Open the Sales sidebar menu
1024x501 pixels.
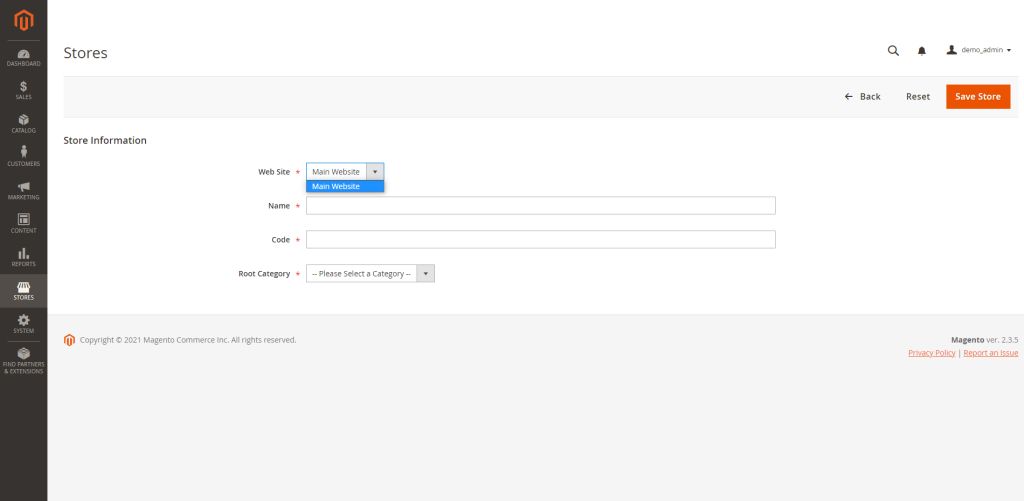coord(24,91)
